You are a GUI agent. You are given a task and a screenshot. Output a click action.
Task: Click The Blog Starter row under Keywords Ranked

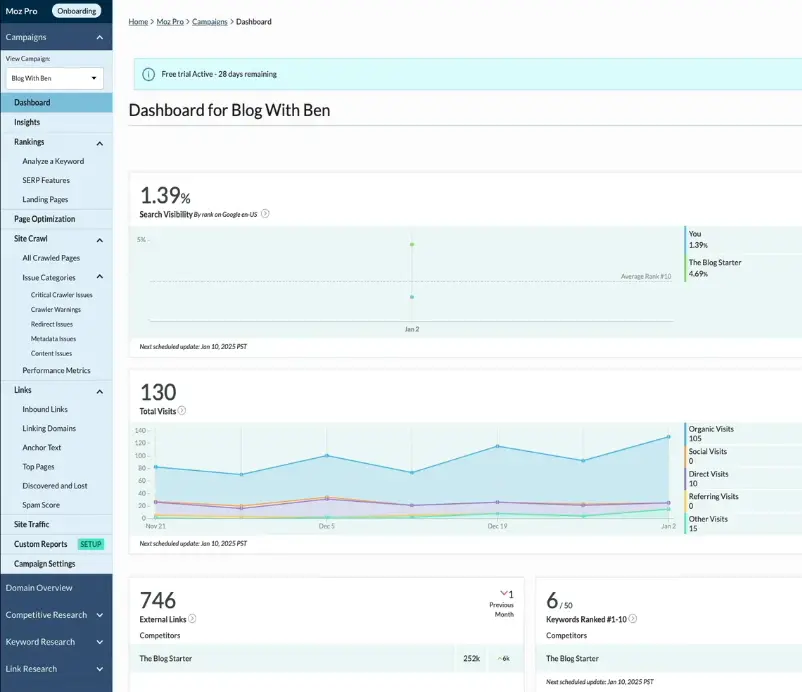tap(669, 658)
